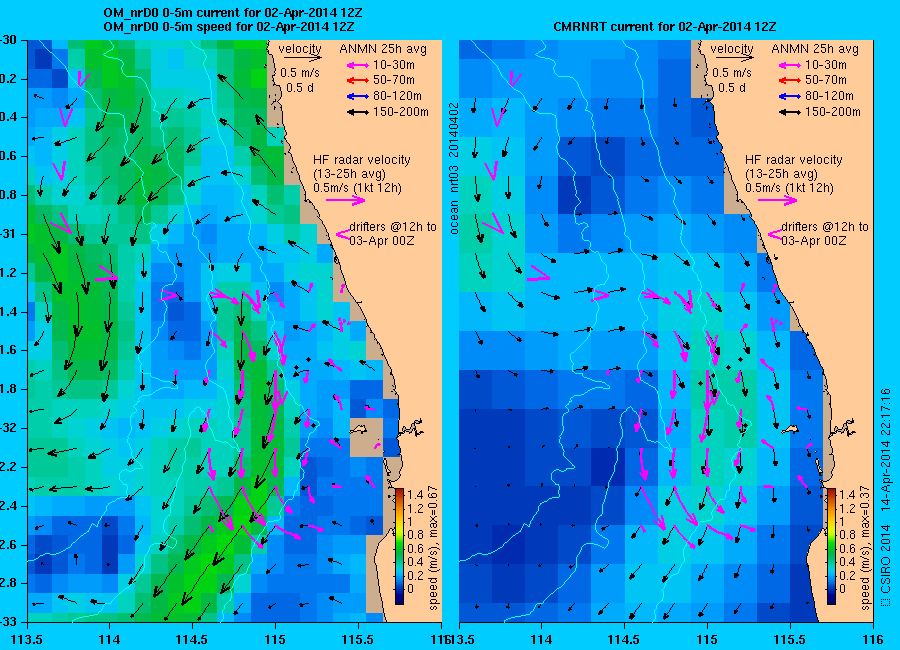Select title 'OM_nrD0 0-5m current for 02-Apr-2014 12Z'
The width and height of the screenshot is (900, 650).
232,13
